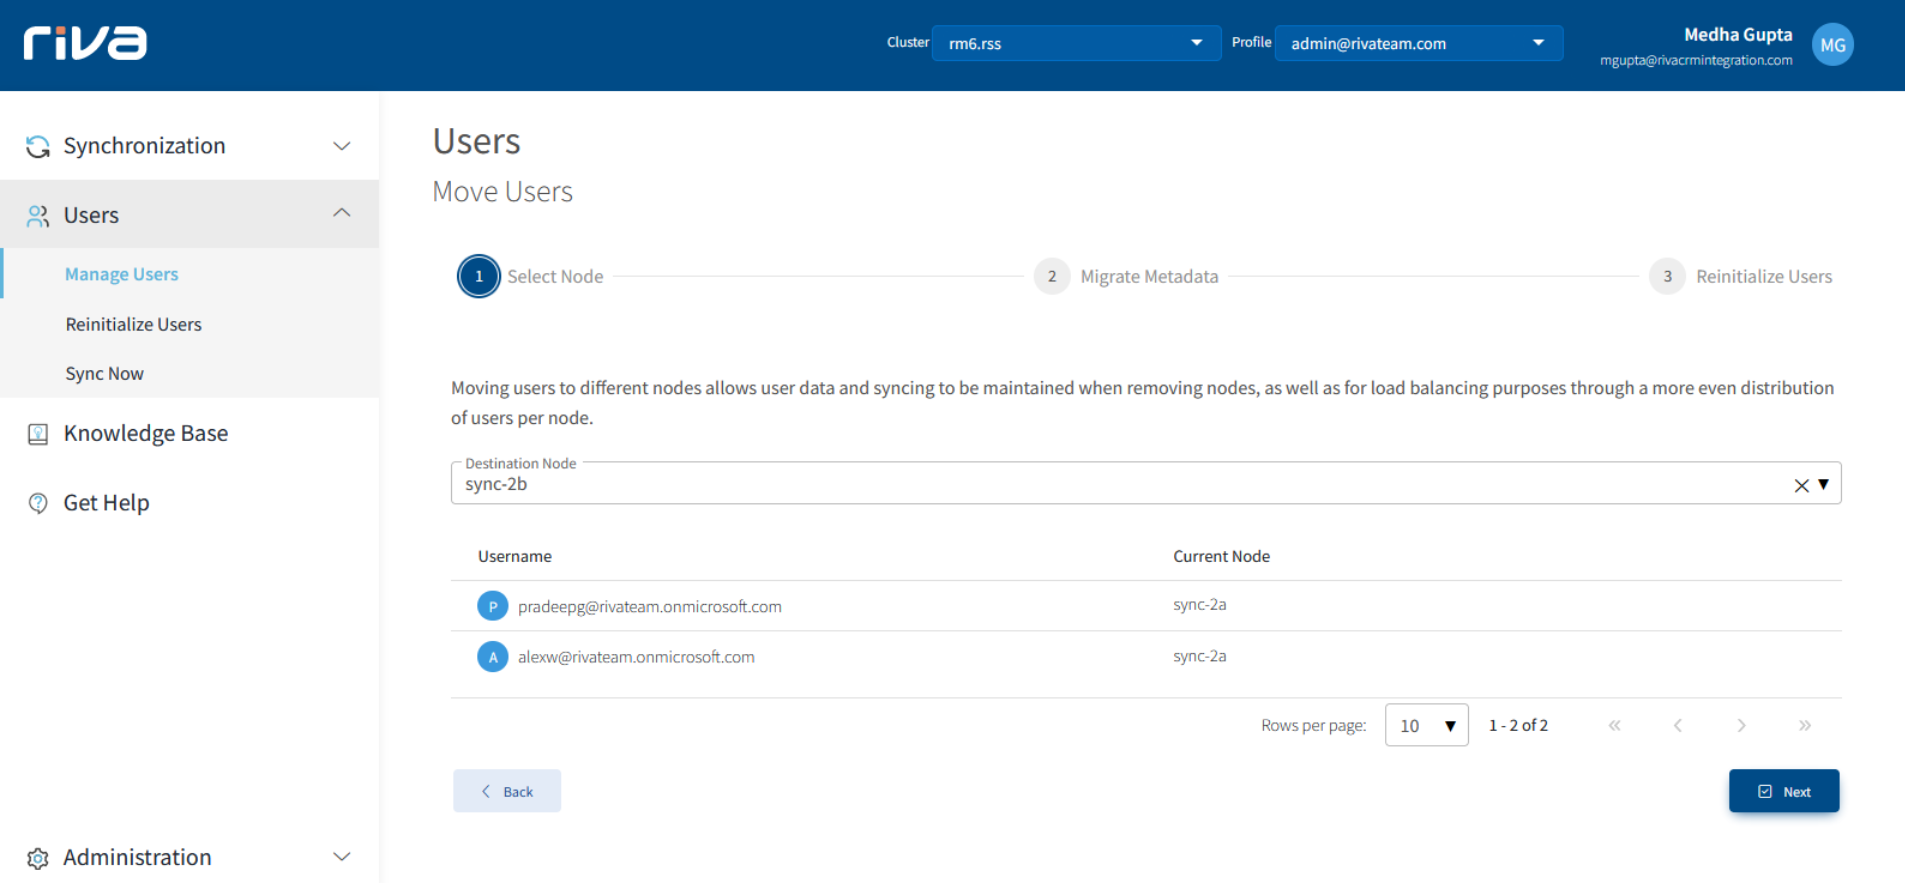Image resolution: width=1905 pixels, height=883 pixels.
Task: Open the Knowledge Base menu item
Action: 146,433
